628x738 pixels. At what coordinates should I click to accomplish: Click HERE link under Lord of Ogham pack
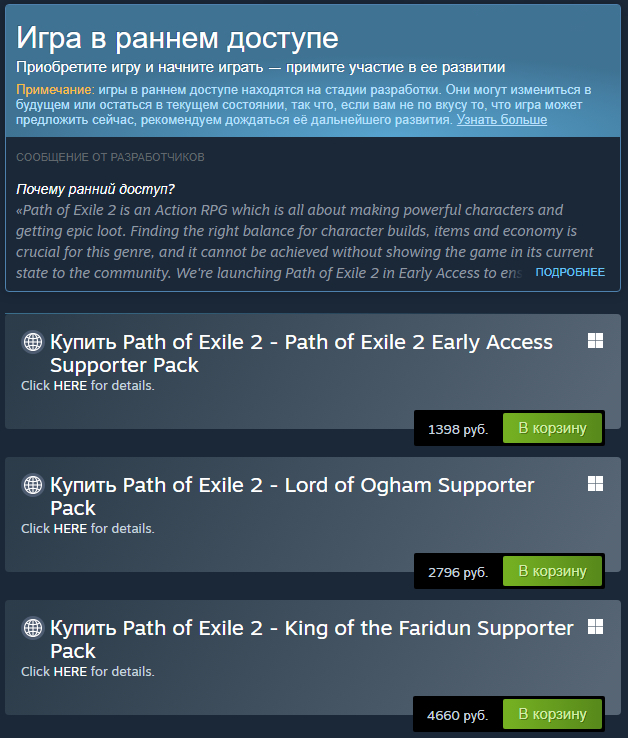70,529
